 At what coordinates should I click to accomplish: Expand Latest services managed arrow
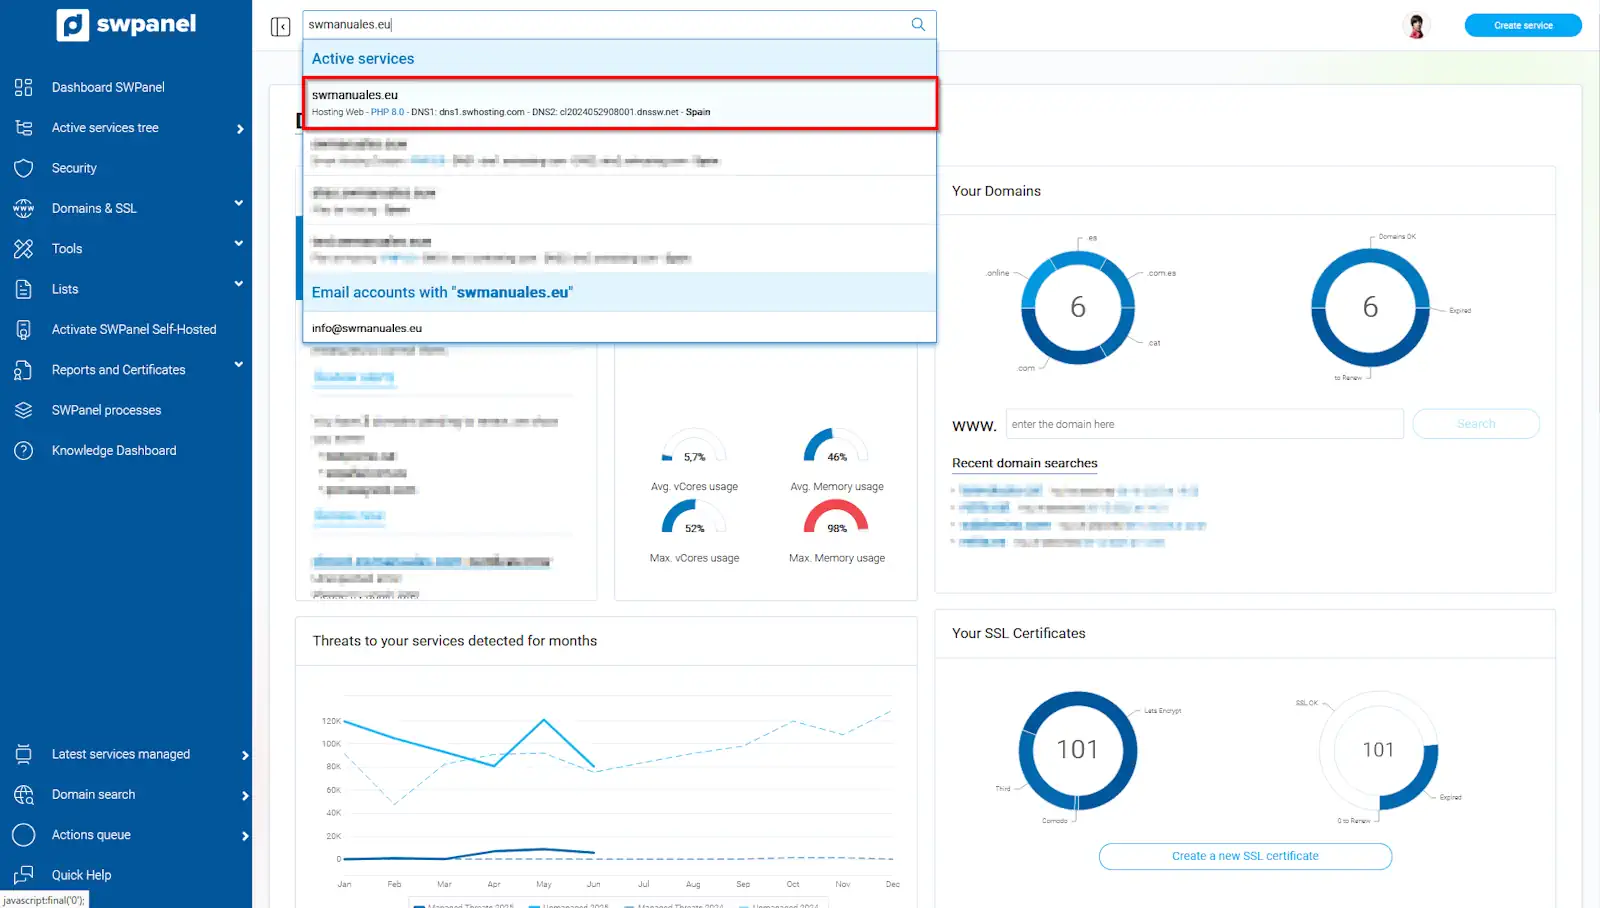tap(245, 755)
